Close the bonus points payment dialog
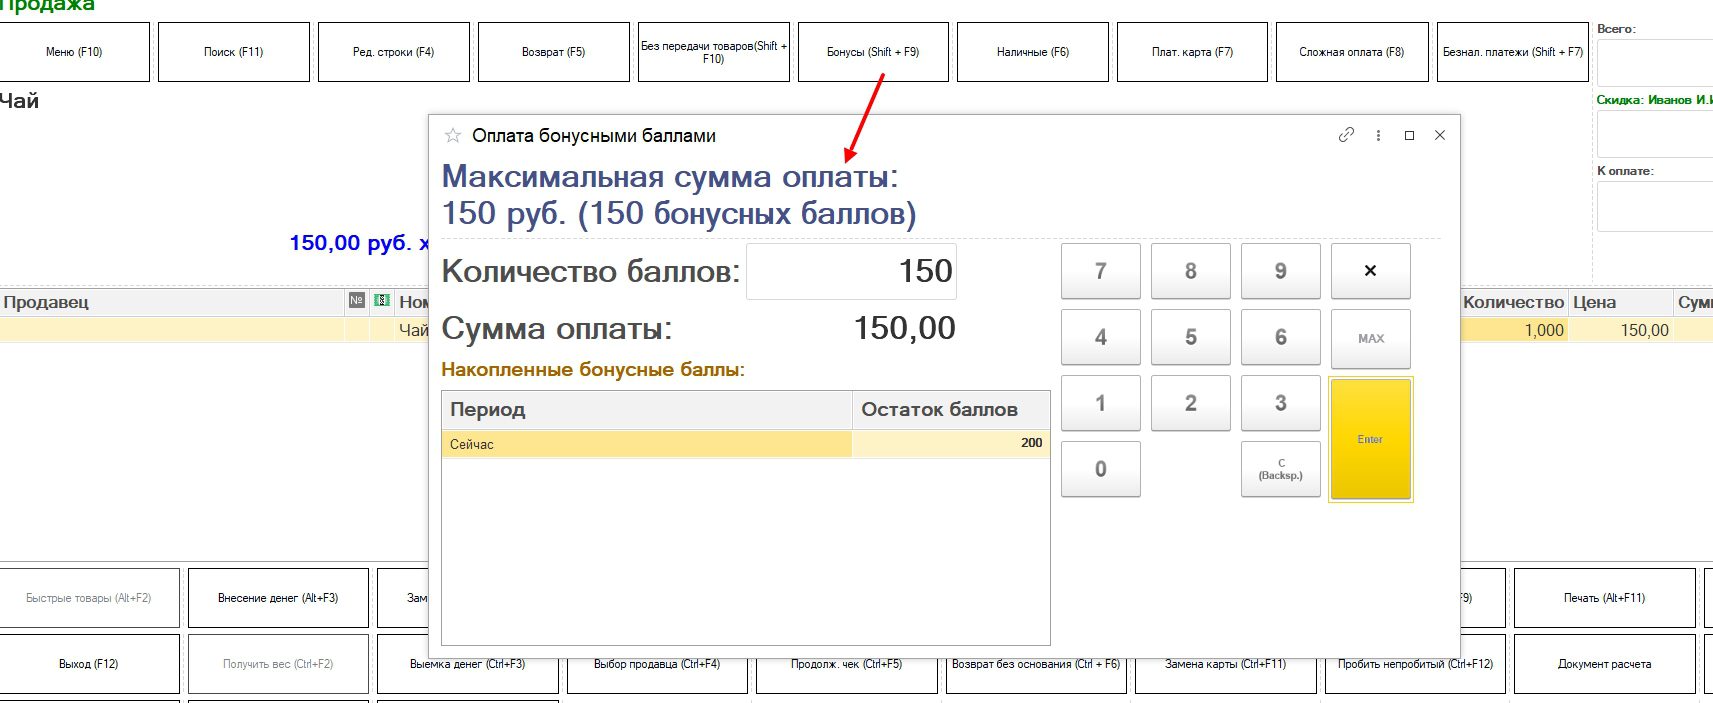This screenshot has width=1713, height=703. 1440,135
